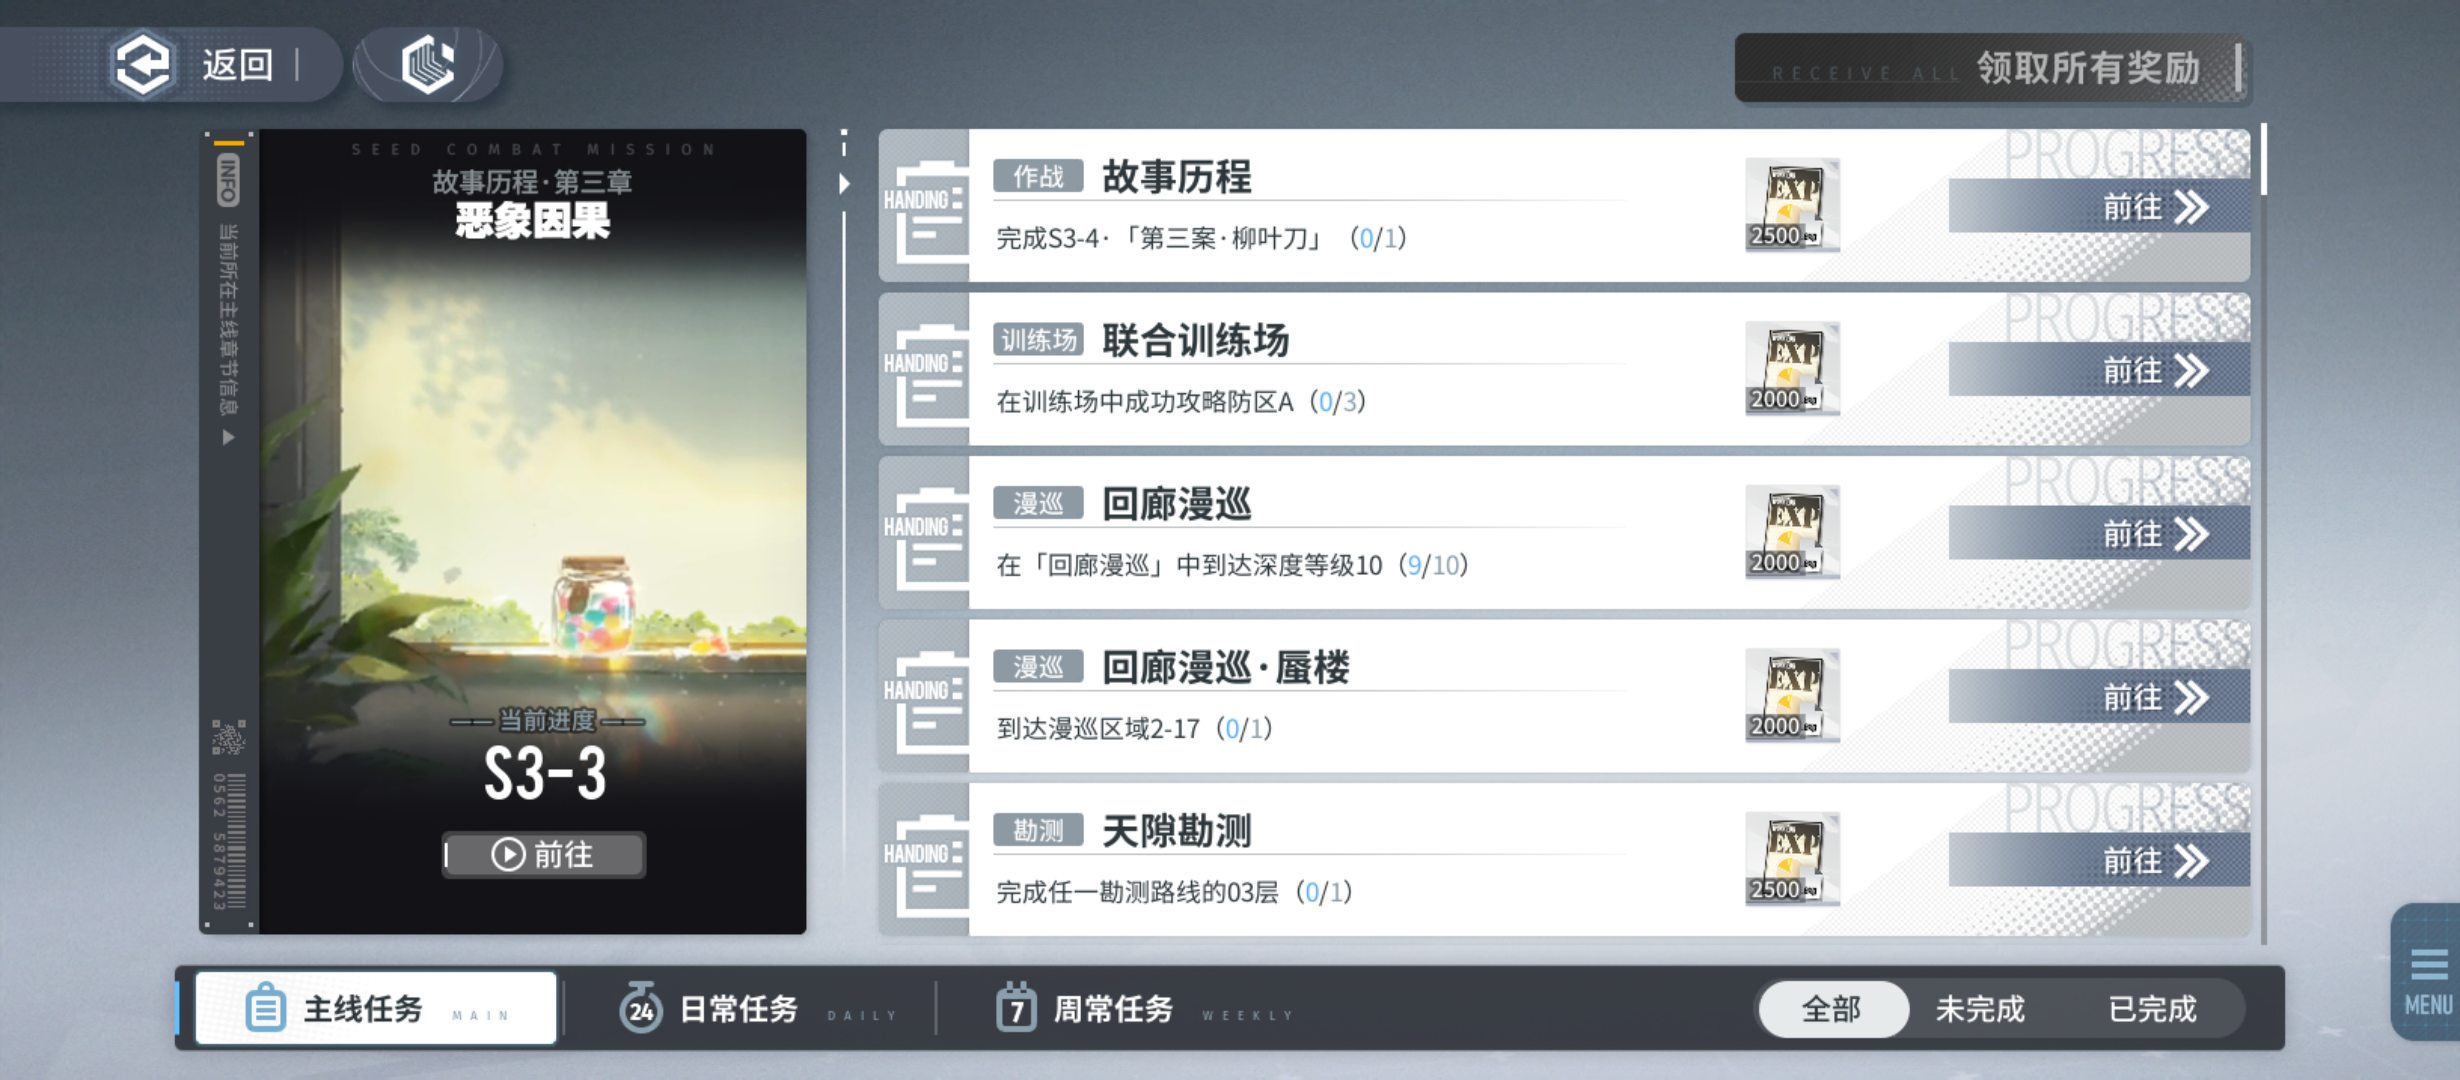2460x1080 pixels.
Task: Select the 已完成 filter option
Action: pos(2152,1009)
